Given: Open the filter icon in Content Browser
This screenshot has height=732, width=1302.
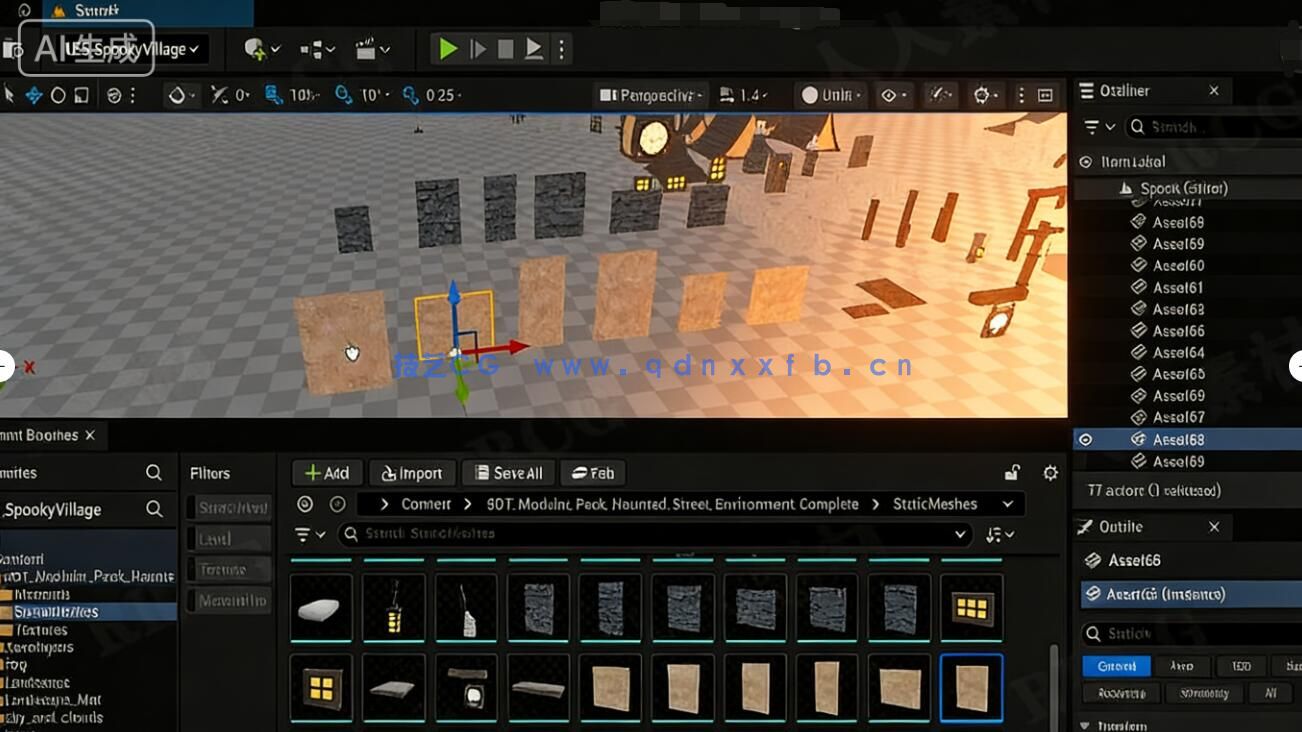Looking at the screenshot, I should click(x=305, y=534).
